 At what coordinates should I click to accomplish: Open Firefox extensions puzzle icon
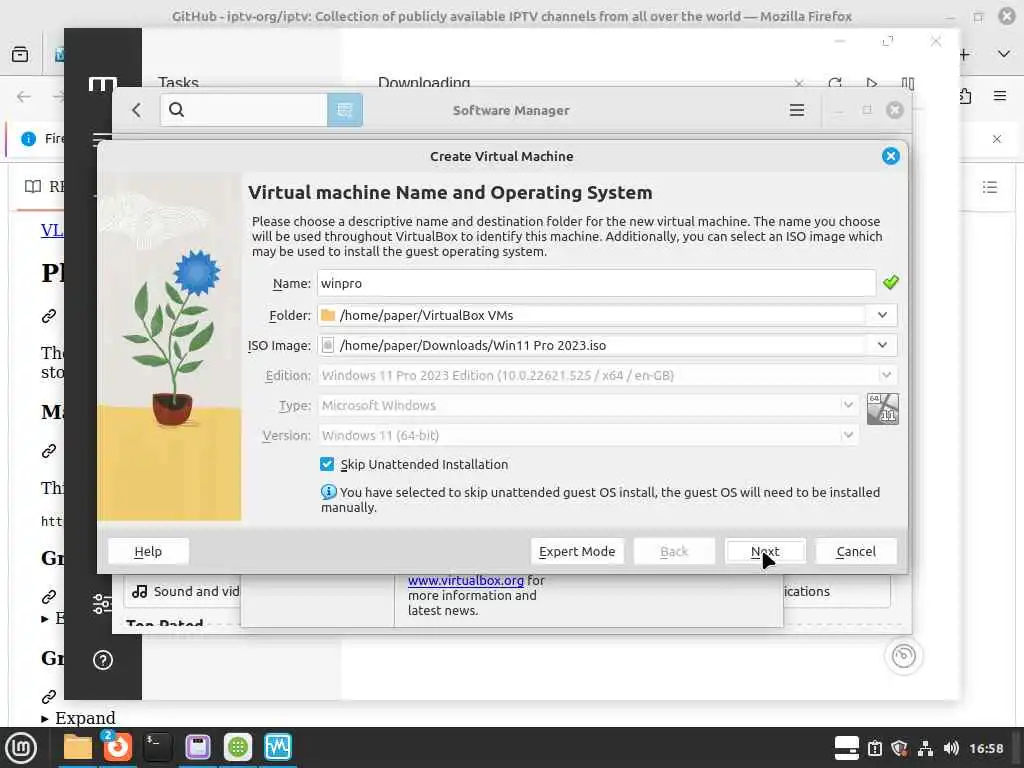(965, 96)
